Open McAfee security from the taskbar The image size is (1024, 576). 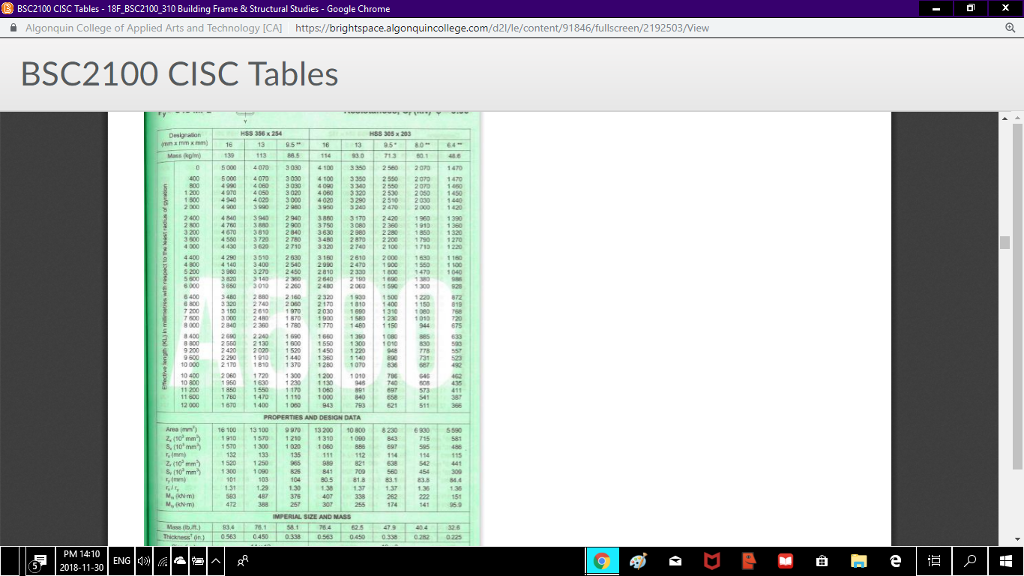[x=712, y=561]
